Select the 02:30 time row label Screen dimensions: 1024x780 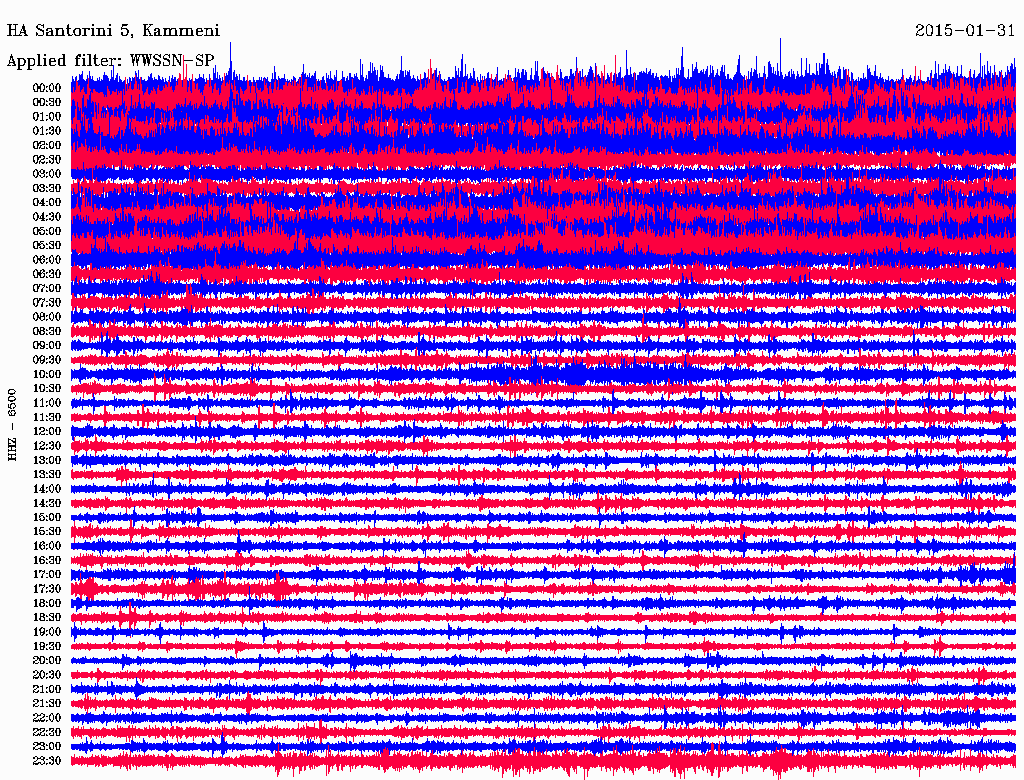(x=47, y=159)
